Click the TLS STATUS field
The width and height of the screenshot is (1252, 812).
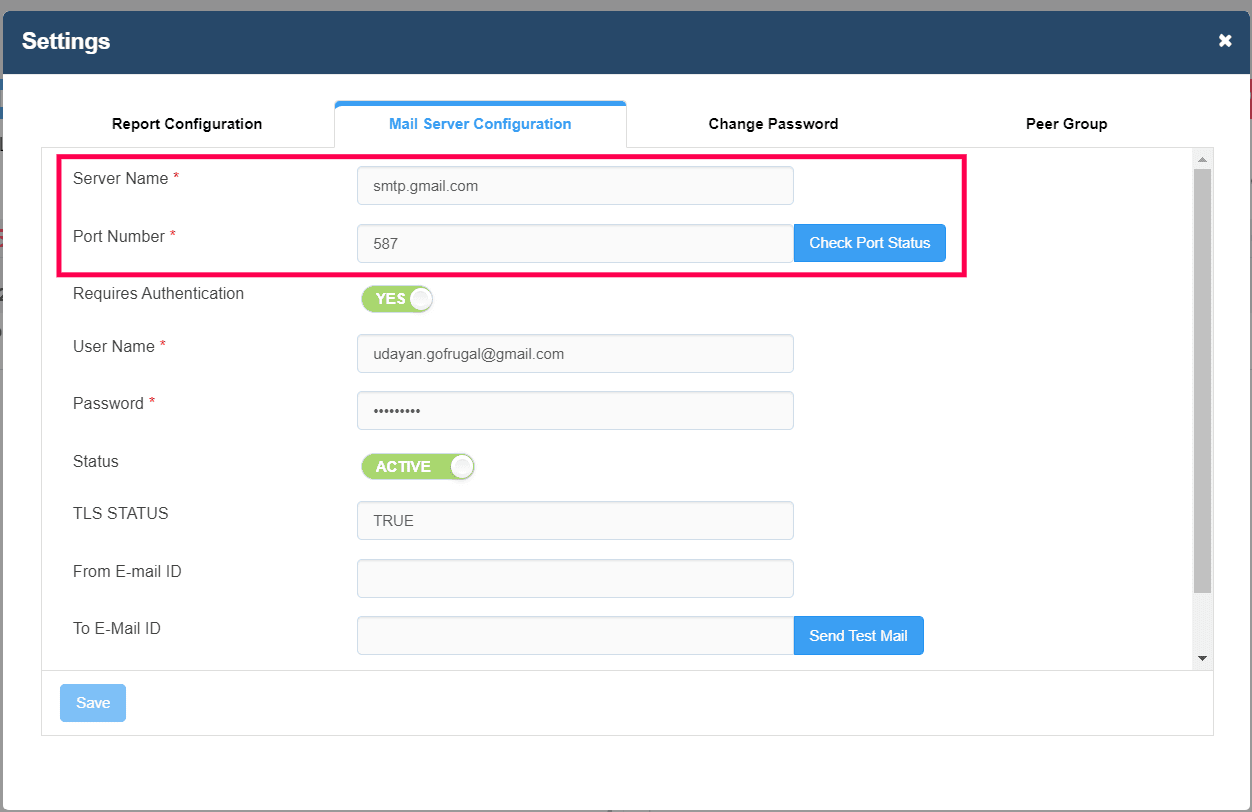(x=575, y=521)
